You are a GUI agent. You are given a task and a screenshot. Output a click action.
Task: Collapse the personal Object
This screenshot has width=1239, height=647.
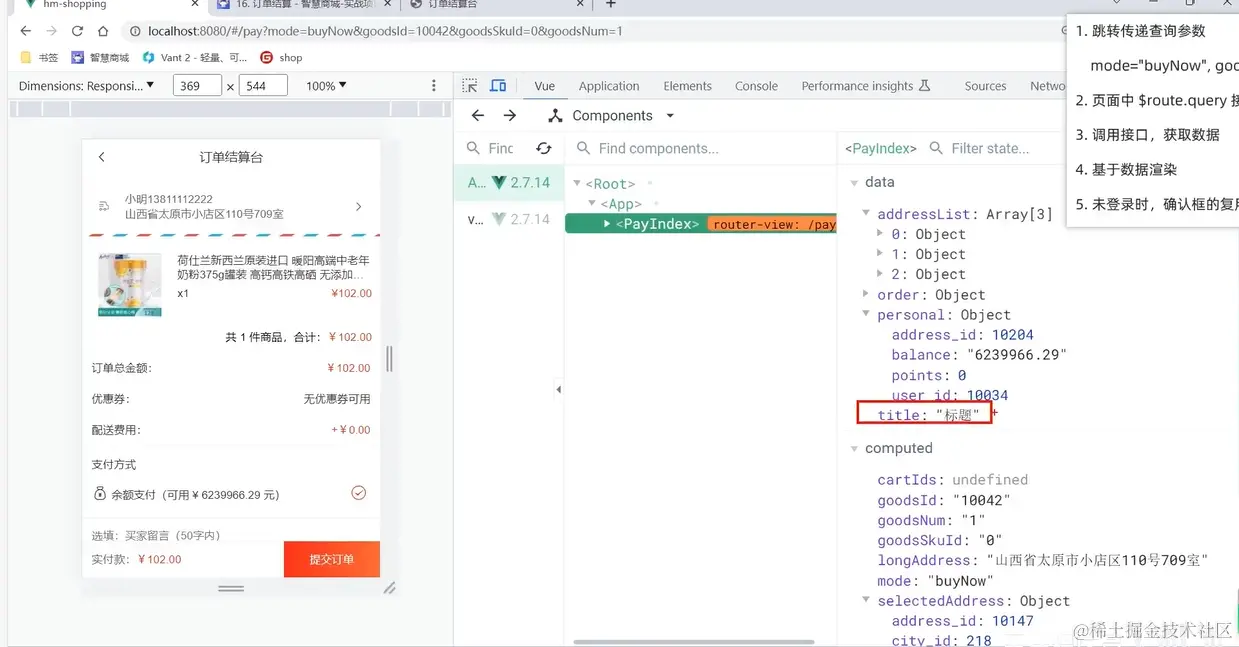[867, 315]
